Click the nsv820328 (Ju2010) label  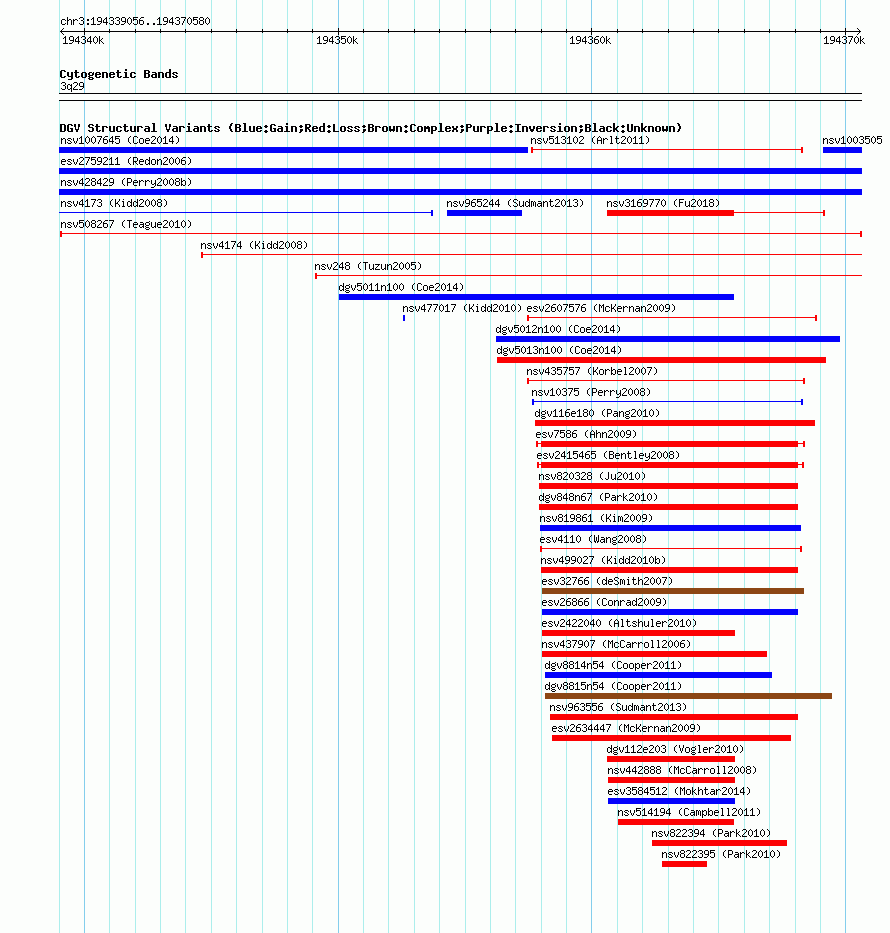click(591, 477)
